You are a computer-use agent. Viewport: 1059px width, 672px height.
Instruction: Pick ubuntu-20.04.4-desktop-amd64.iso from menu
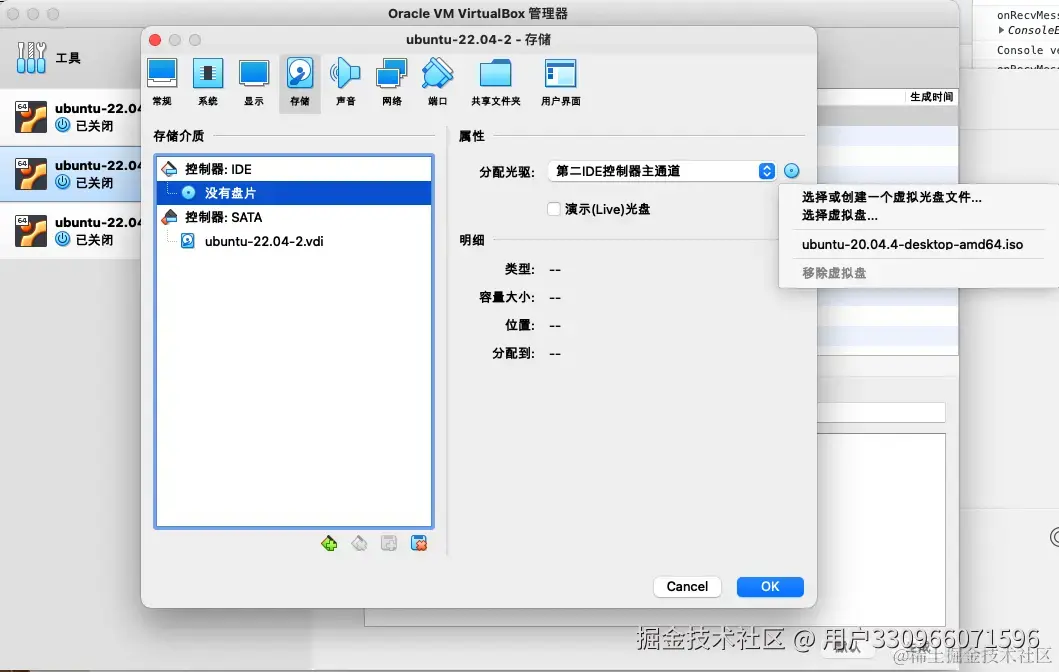[912, 244]
